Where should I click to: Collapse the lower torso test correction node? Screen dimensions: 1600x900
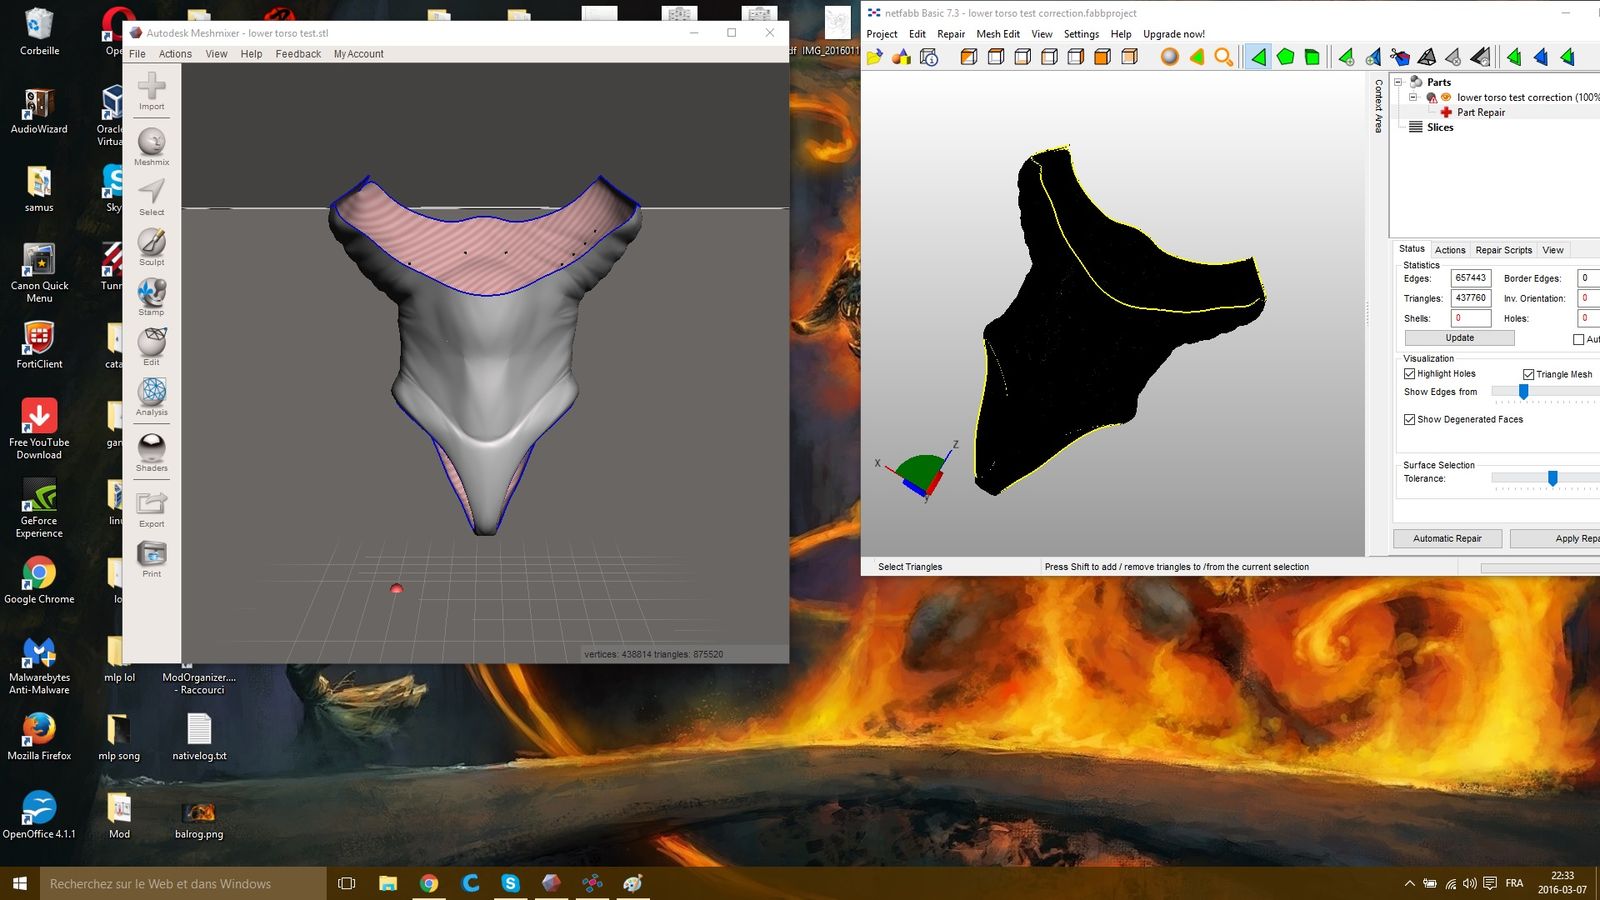(1413, 97)
